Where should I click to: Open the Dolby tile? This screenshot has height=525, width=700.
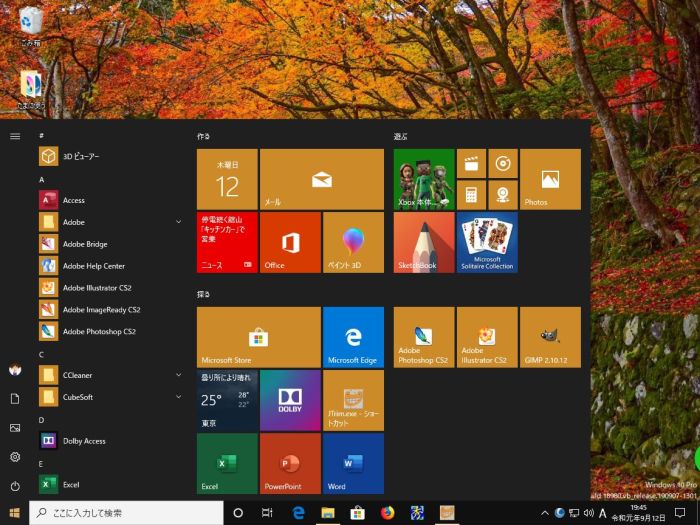point(290,400)
